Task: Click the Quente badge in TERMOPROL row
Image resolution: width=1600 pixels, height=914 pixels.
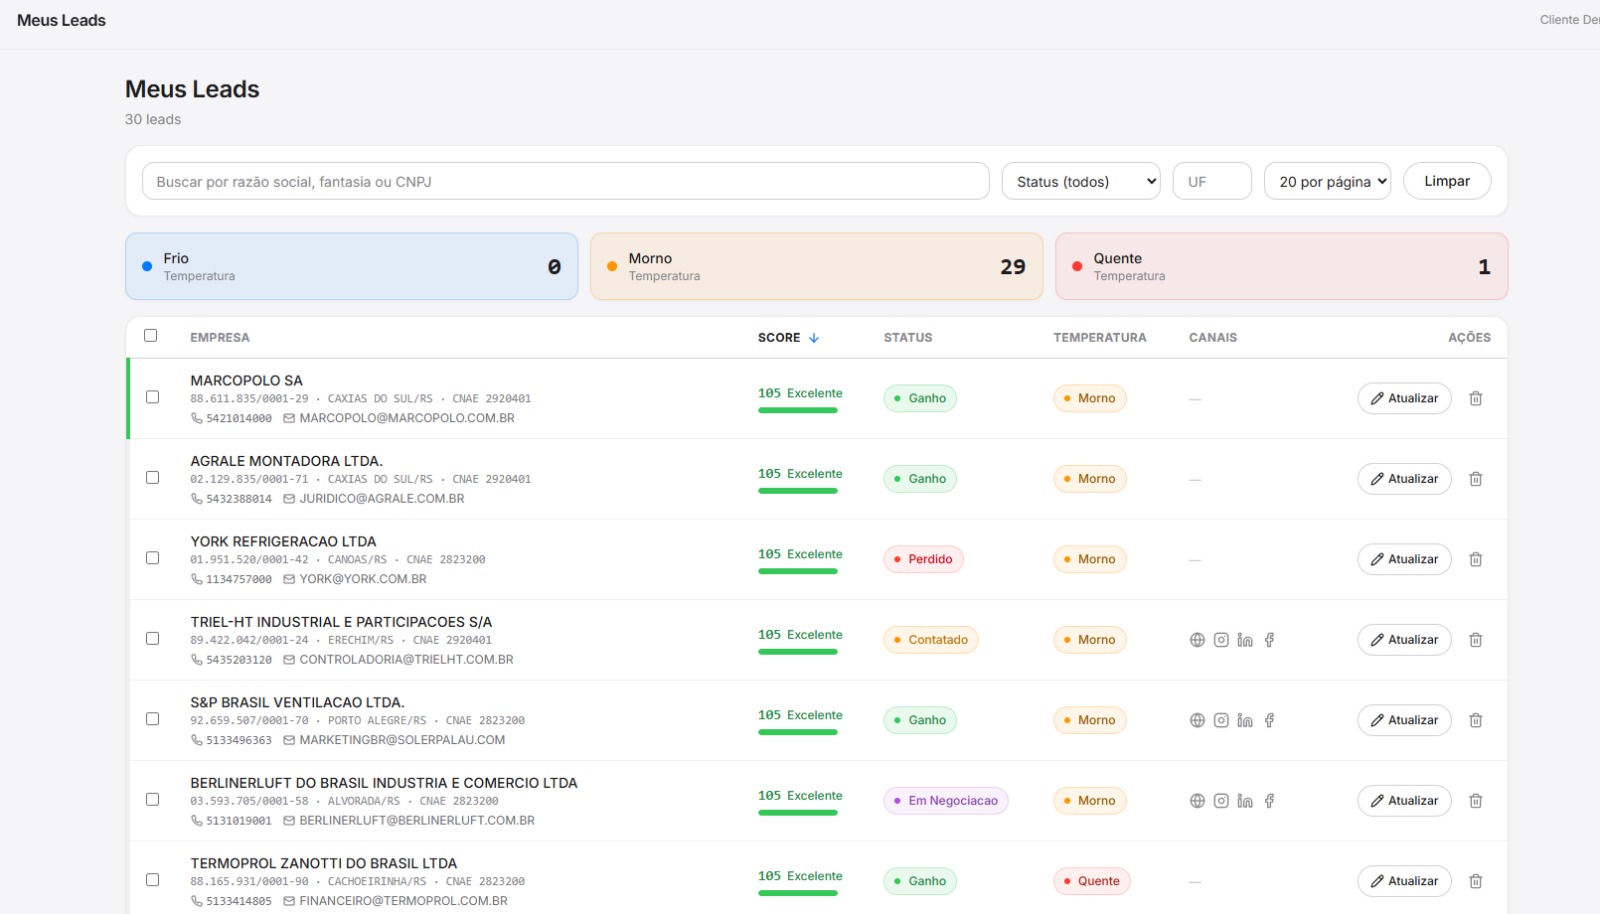Action: (1091, 881)
